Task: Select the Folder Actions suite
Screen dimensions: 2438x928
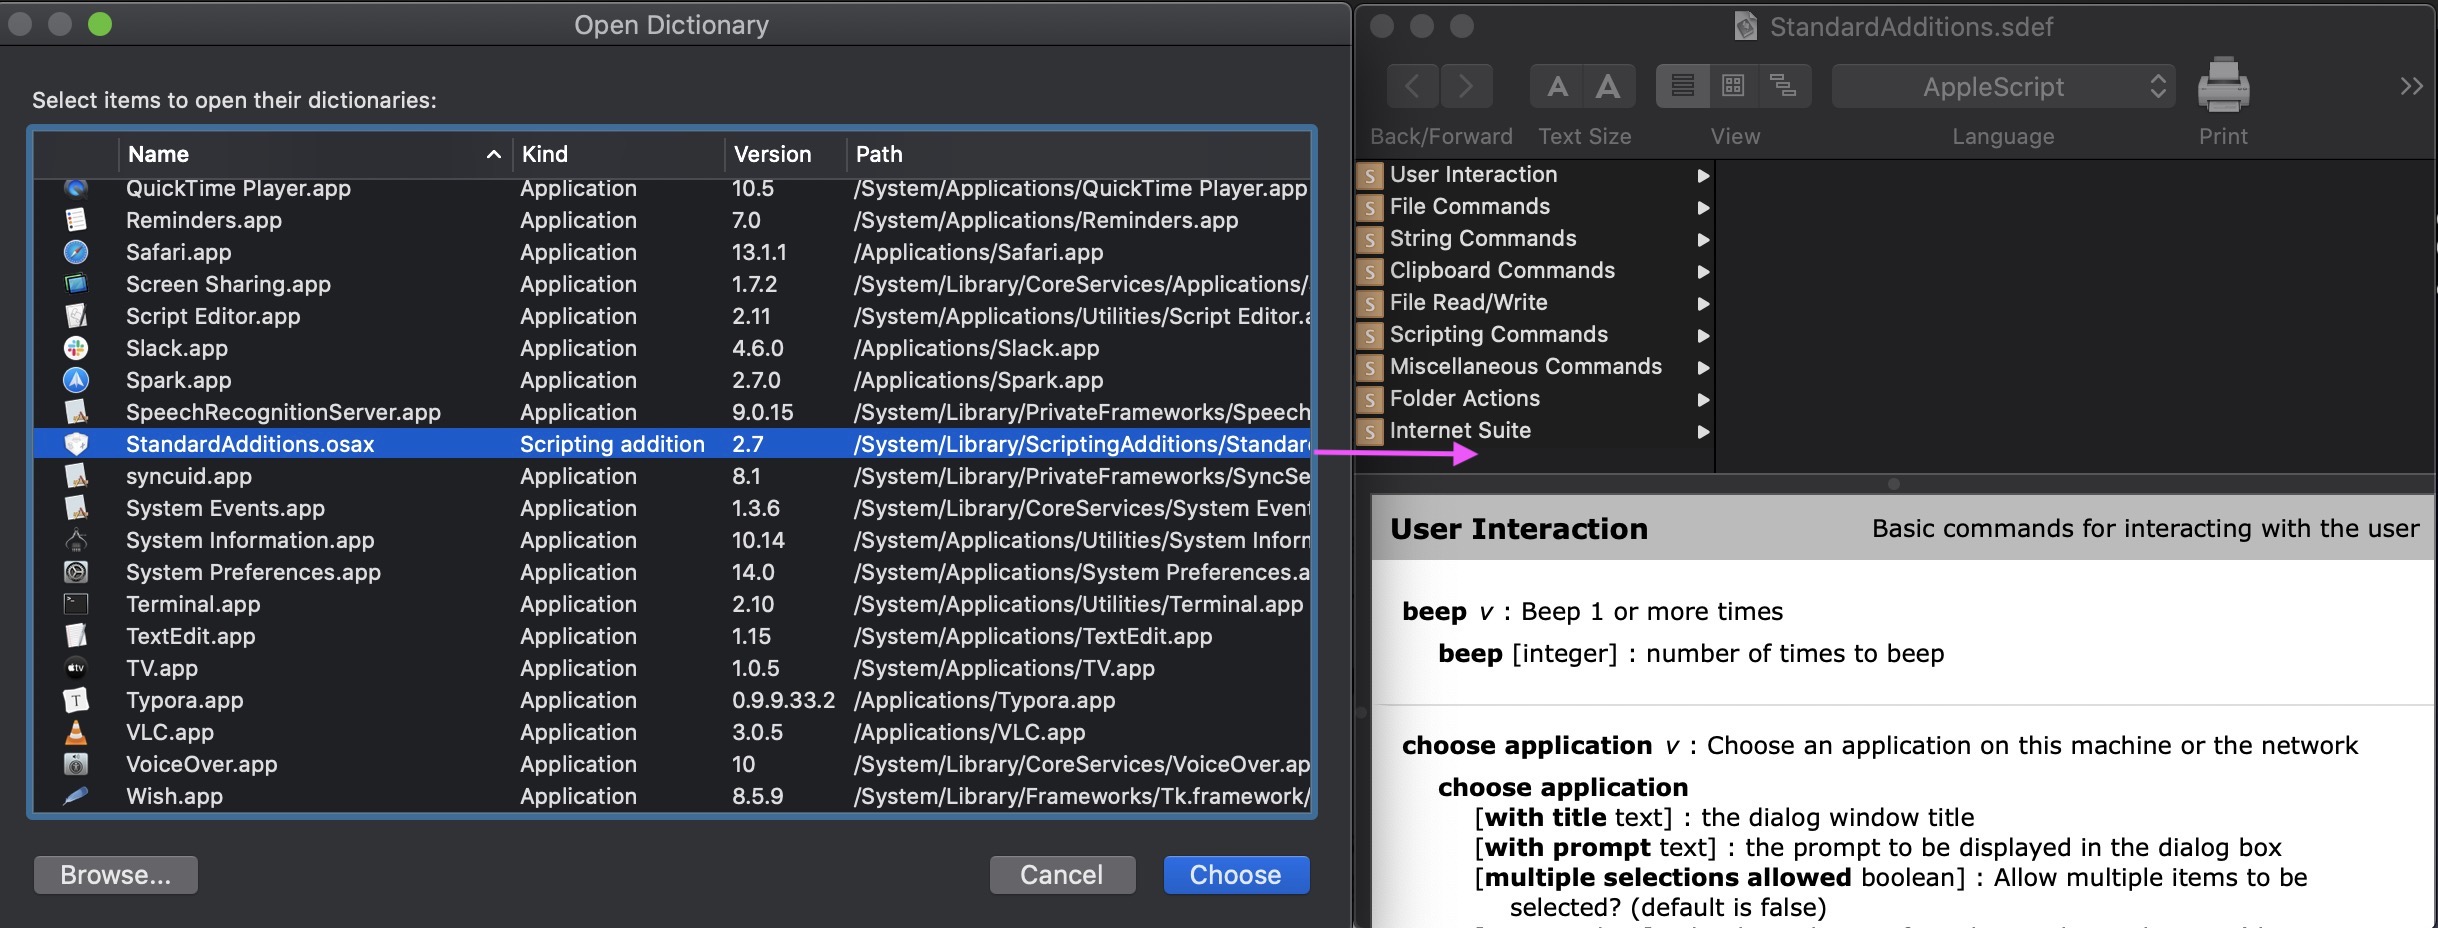Action: coord(1464,399)
